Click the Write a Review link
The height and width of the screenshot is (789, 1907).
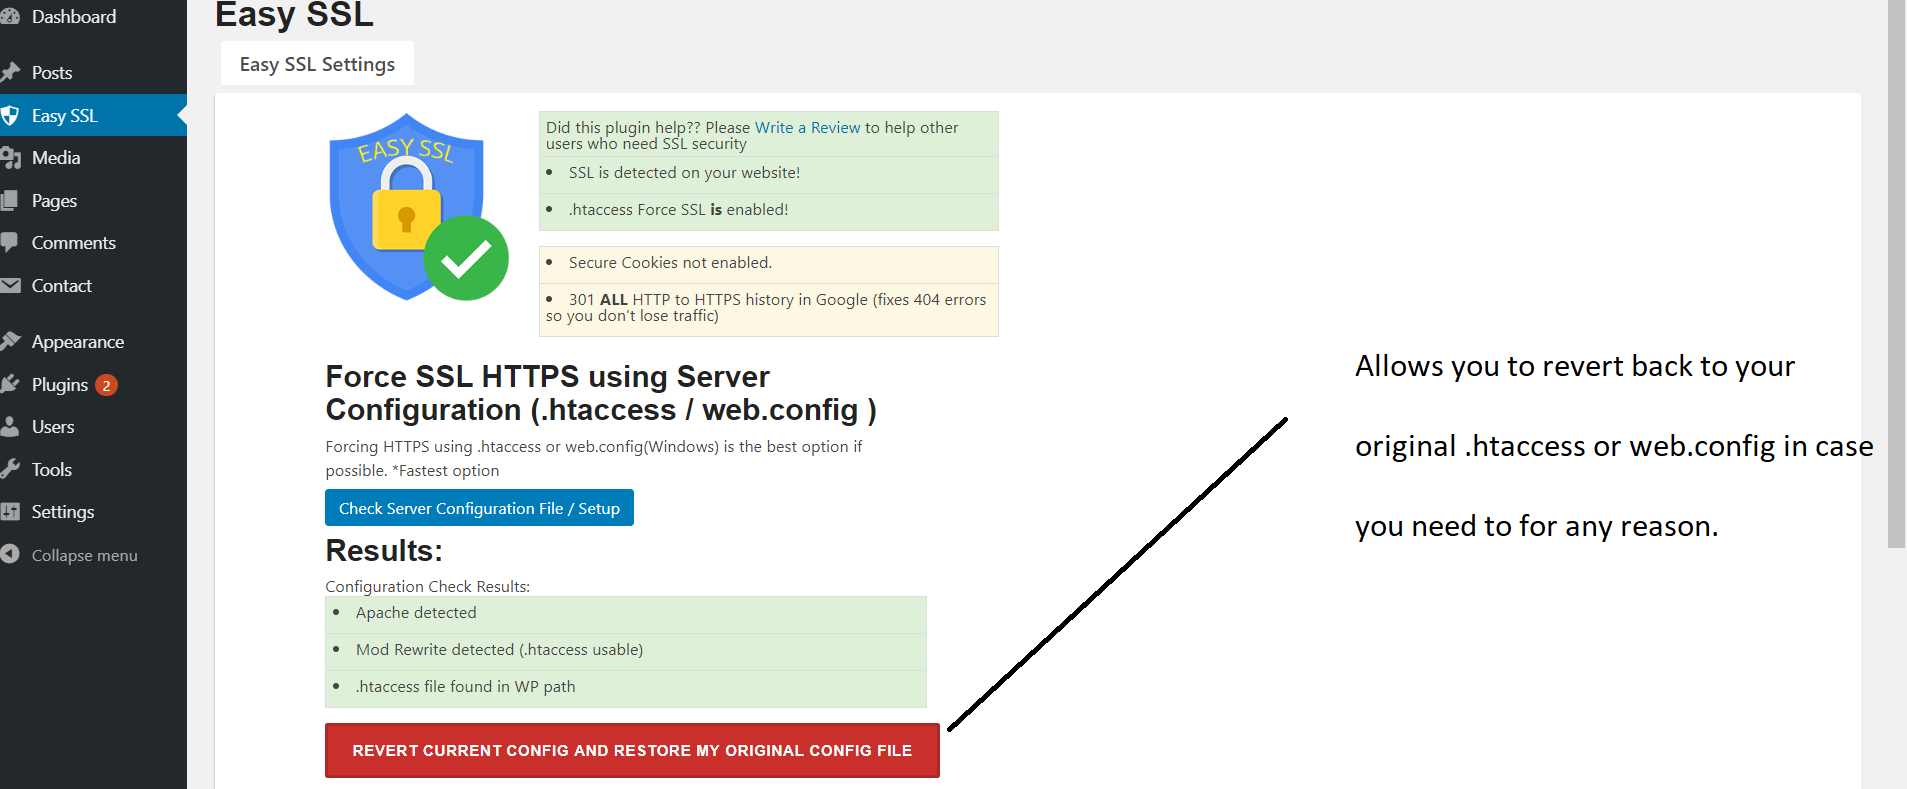click(807, 128)
